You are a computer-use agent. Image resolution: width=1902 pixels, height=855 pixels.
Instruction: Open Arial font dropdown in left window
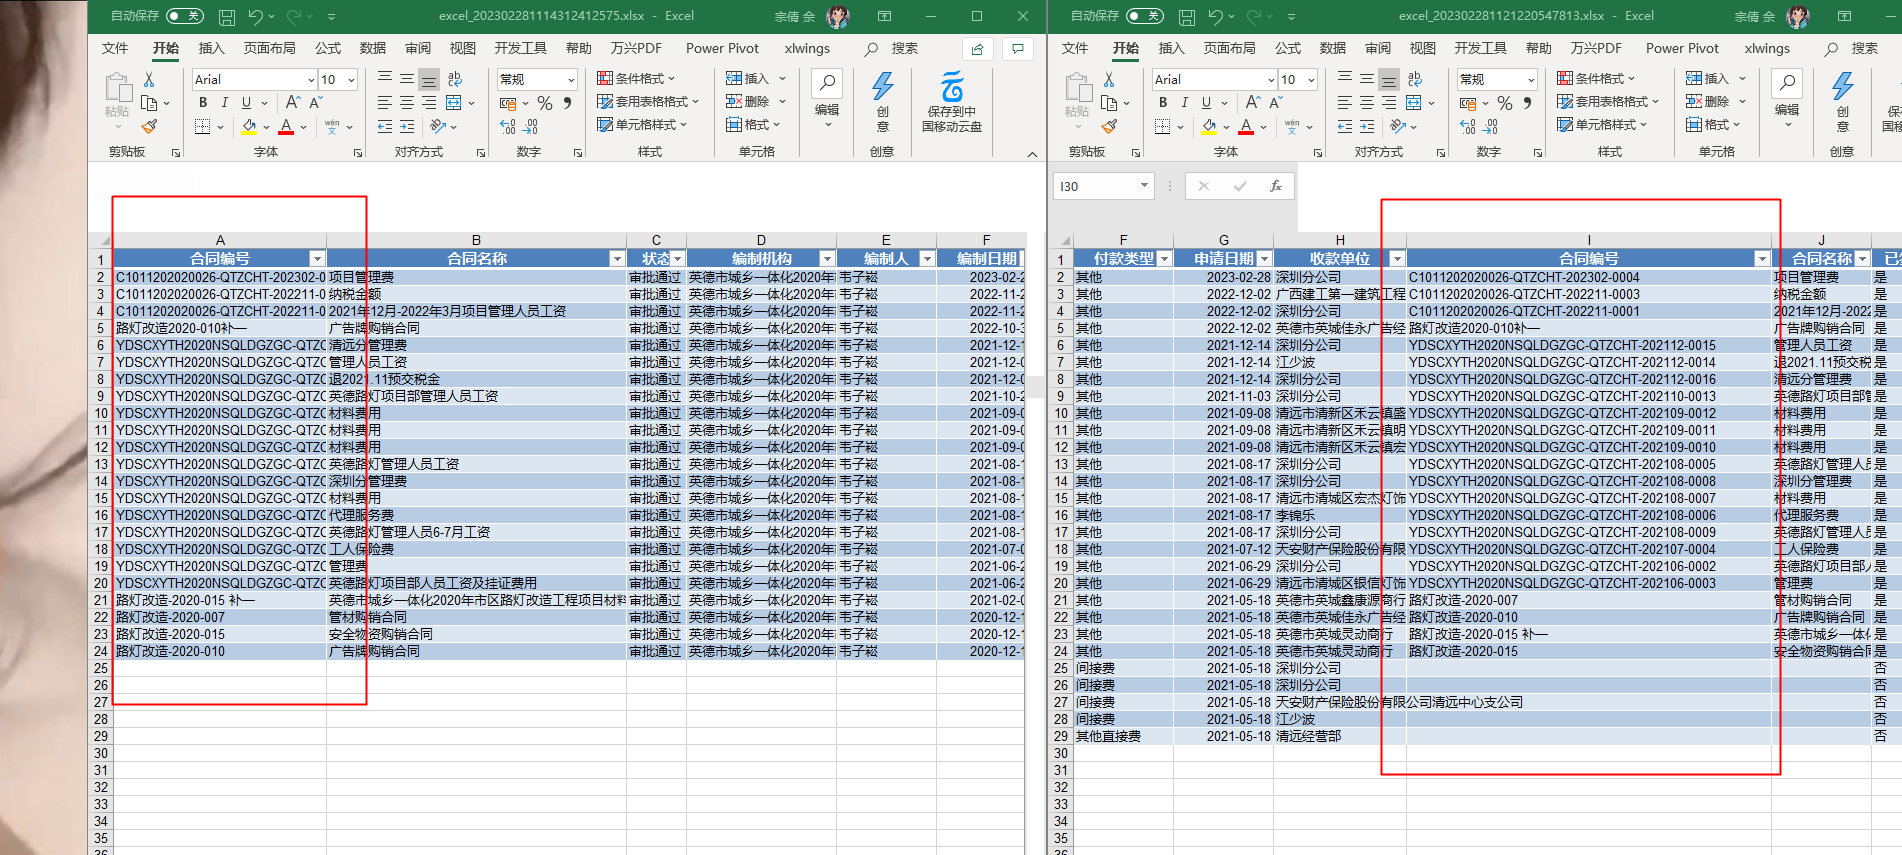click(x=311, y=80)
